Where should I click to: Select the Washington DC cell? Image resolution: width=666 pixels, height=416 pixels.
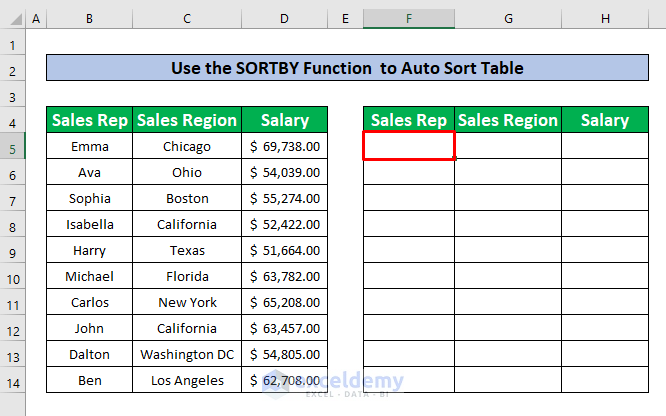tap(187, 354)
